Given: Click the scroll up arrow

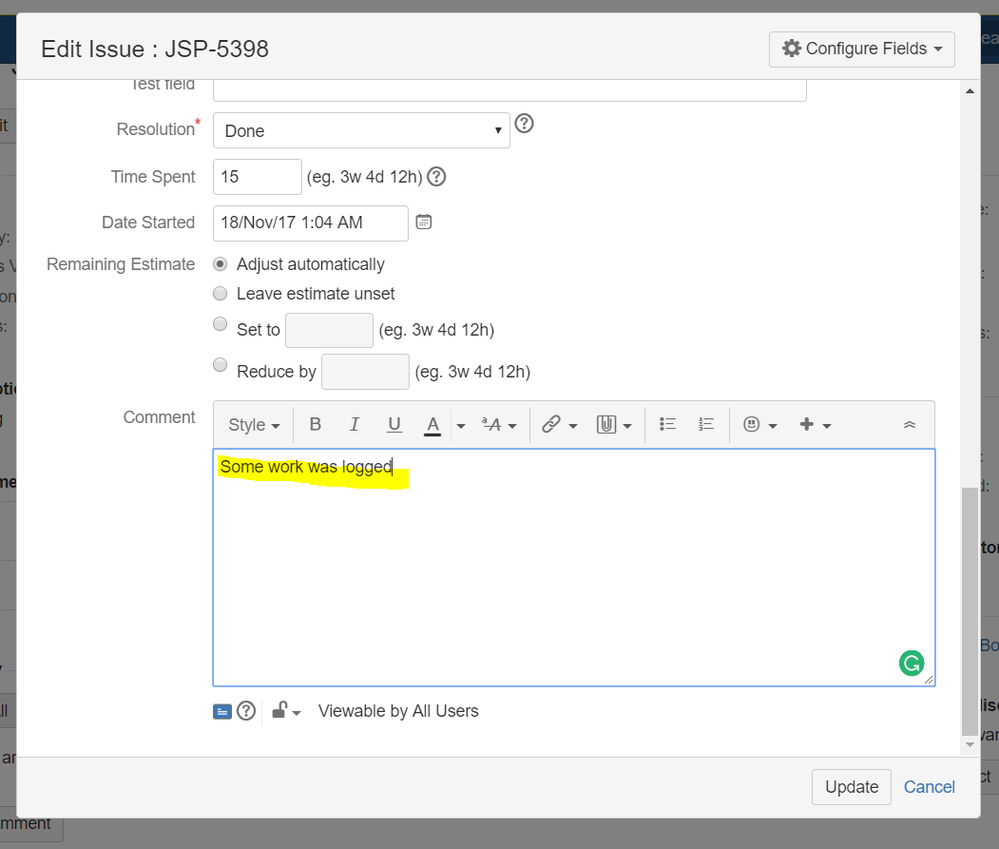Looking at the screenshot, I should 970,91.
